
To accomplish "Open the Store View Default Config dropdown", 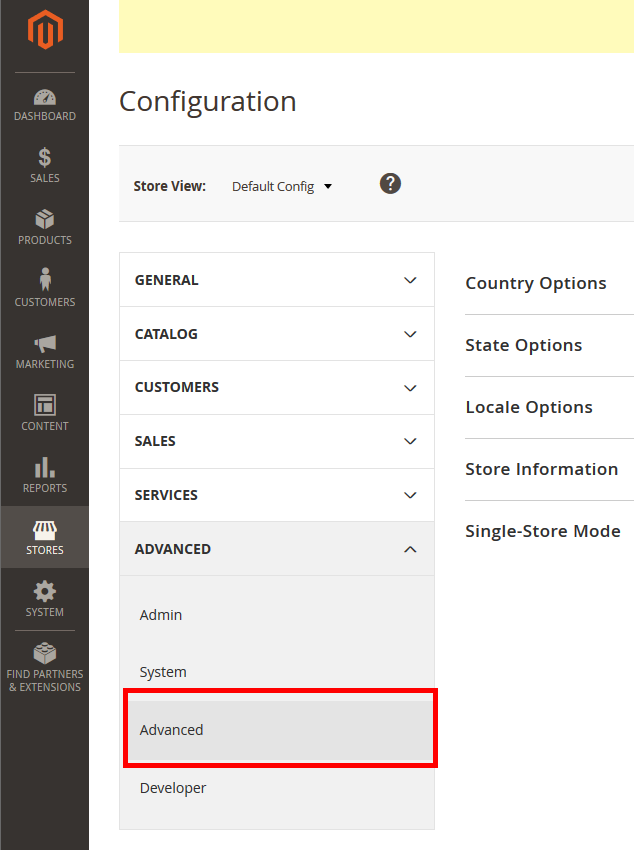I will pos(281,187).
